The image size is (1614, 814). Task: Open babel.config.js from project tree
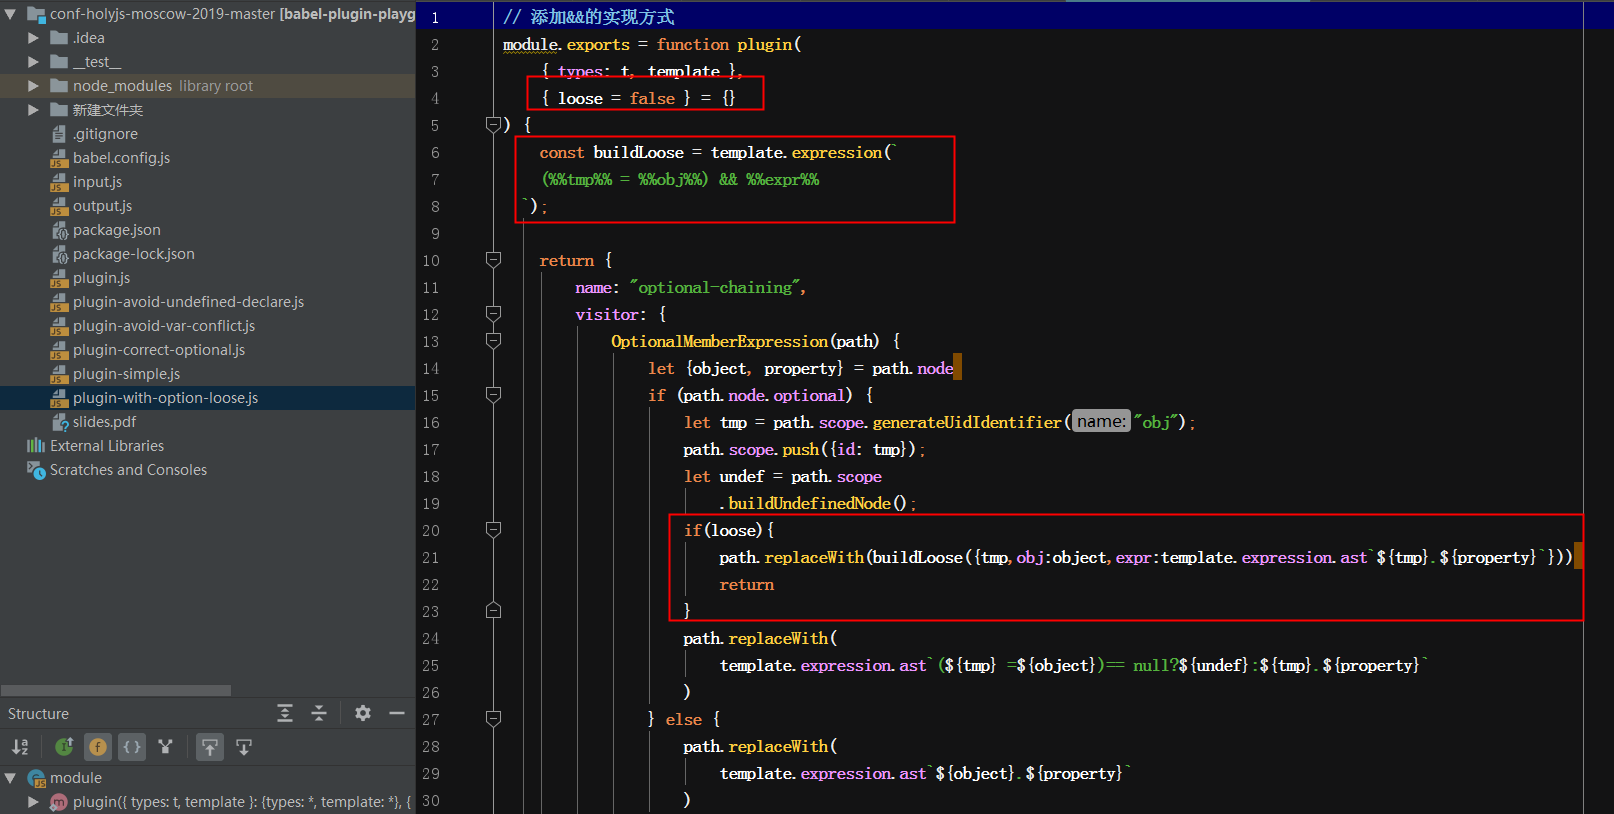pos(121,158)
